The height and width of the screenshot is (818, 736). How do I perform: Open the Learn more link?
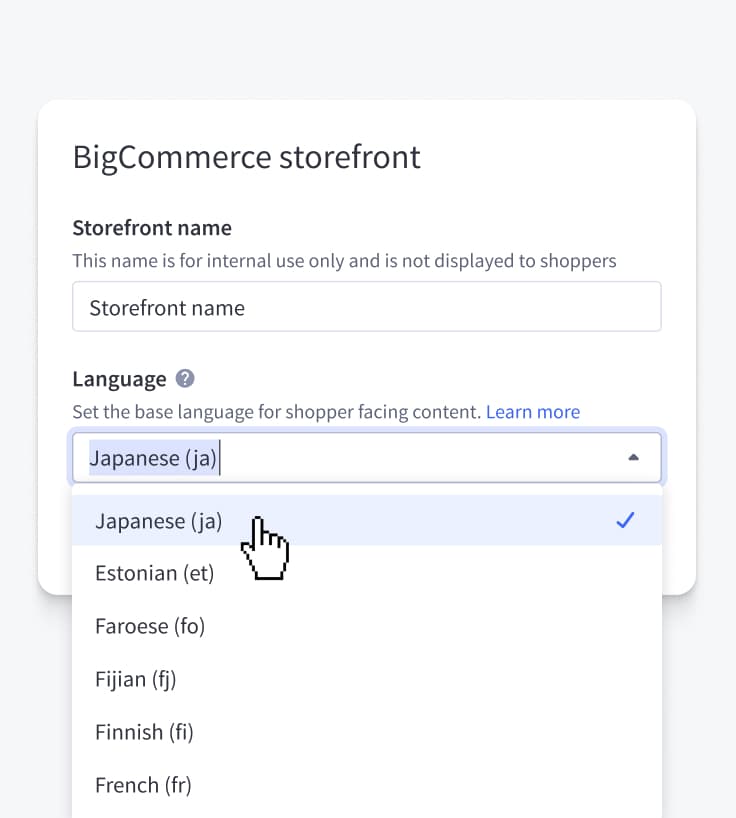tap(532, 412)
